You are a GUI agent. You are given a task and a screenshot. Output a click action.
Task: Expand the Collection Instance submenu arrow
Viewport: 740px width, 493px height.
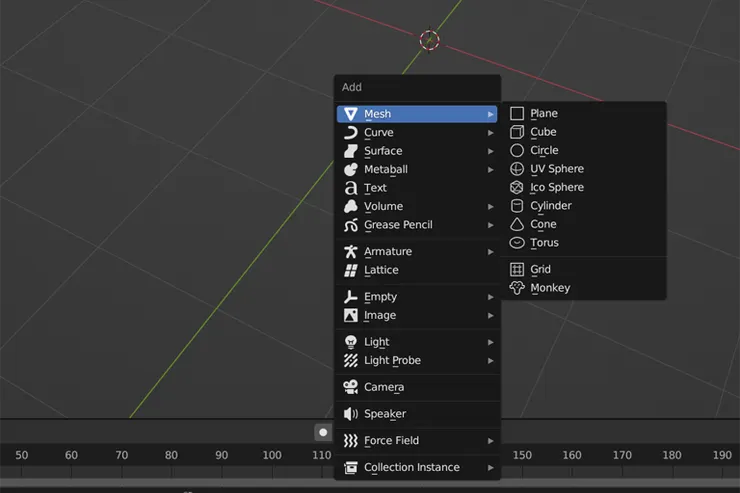tap(491, 468)
